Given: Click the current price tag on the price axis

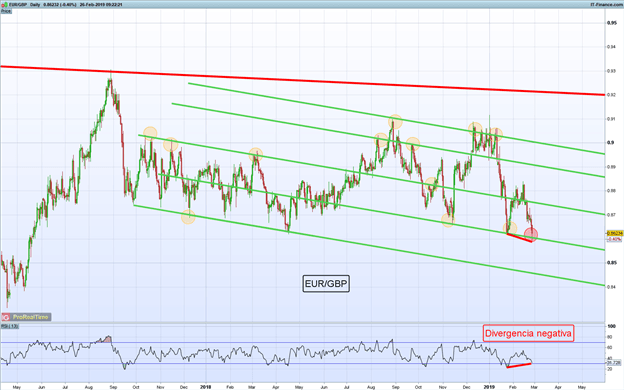Looking at the screenshot, I should tap(614, 233).
